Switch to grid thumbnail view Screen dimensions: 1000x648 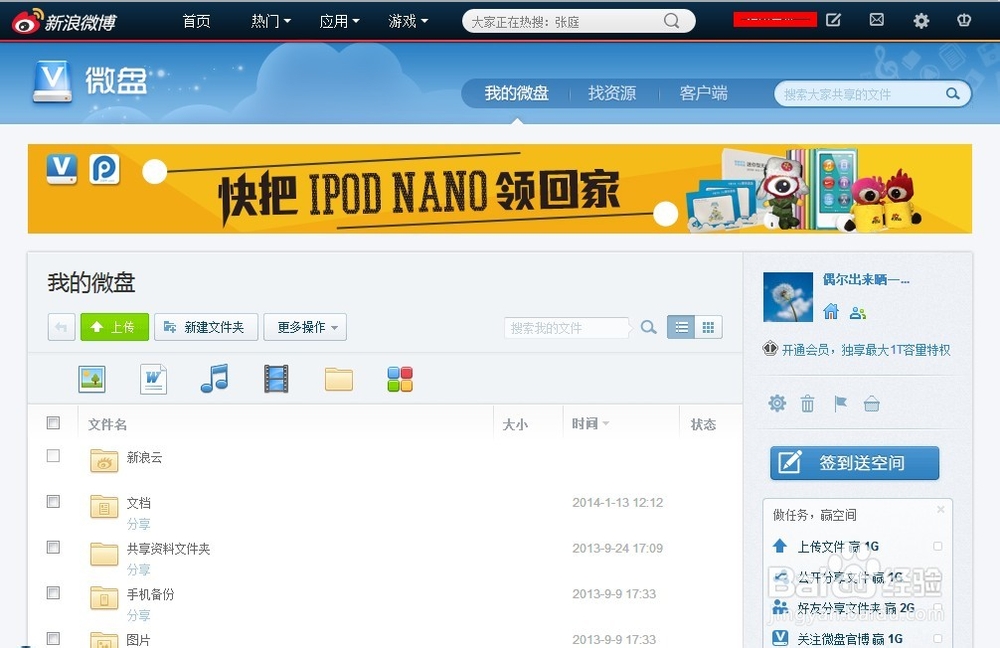(708, 327)
